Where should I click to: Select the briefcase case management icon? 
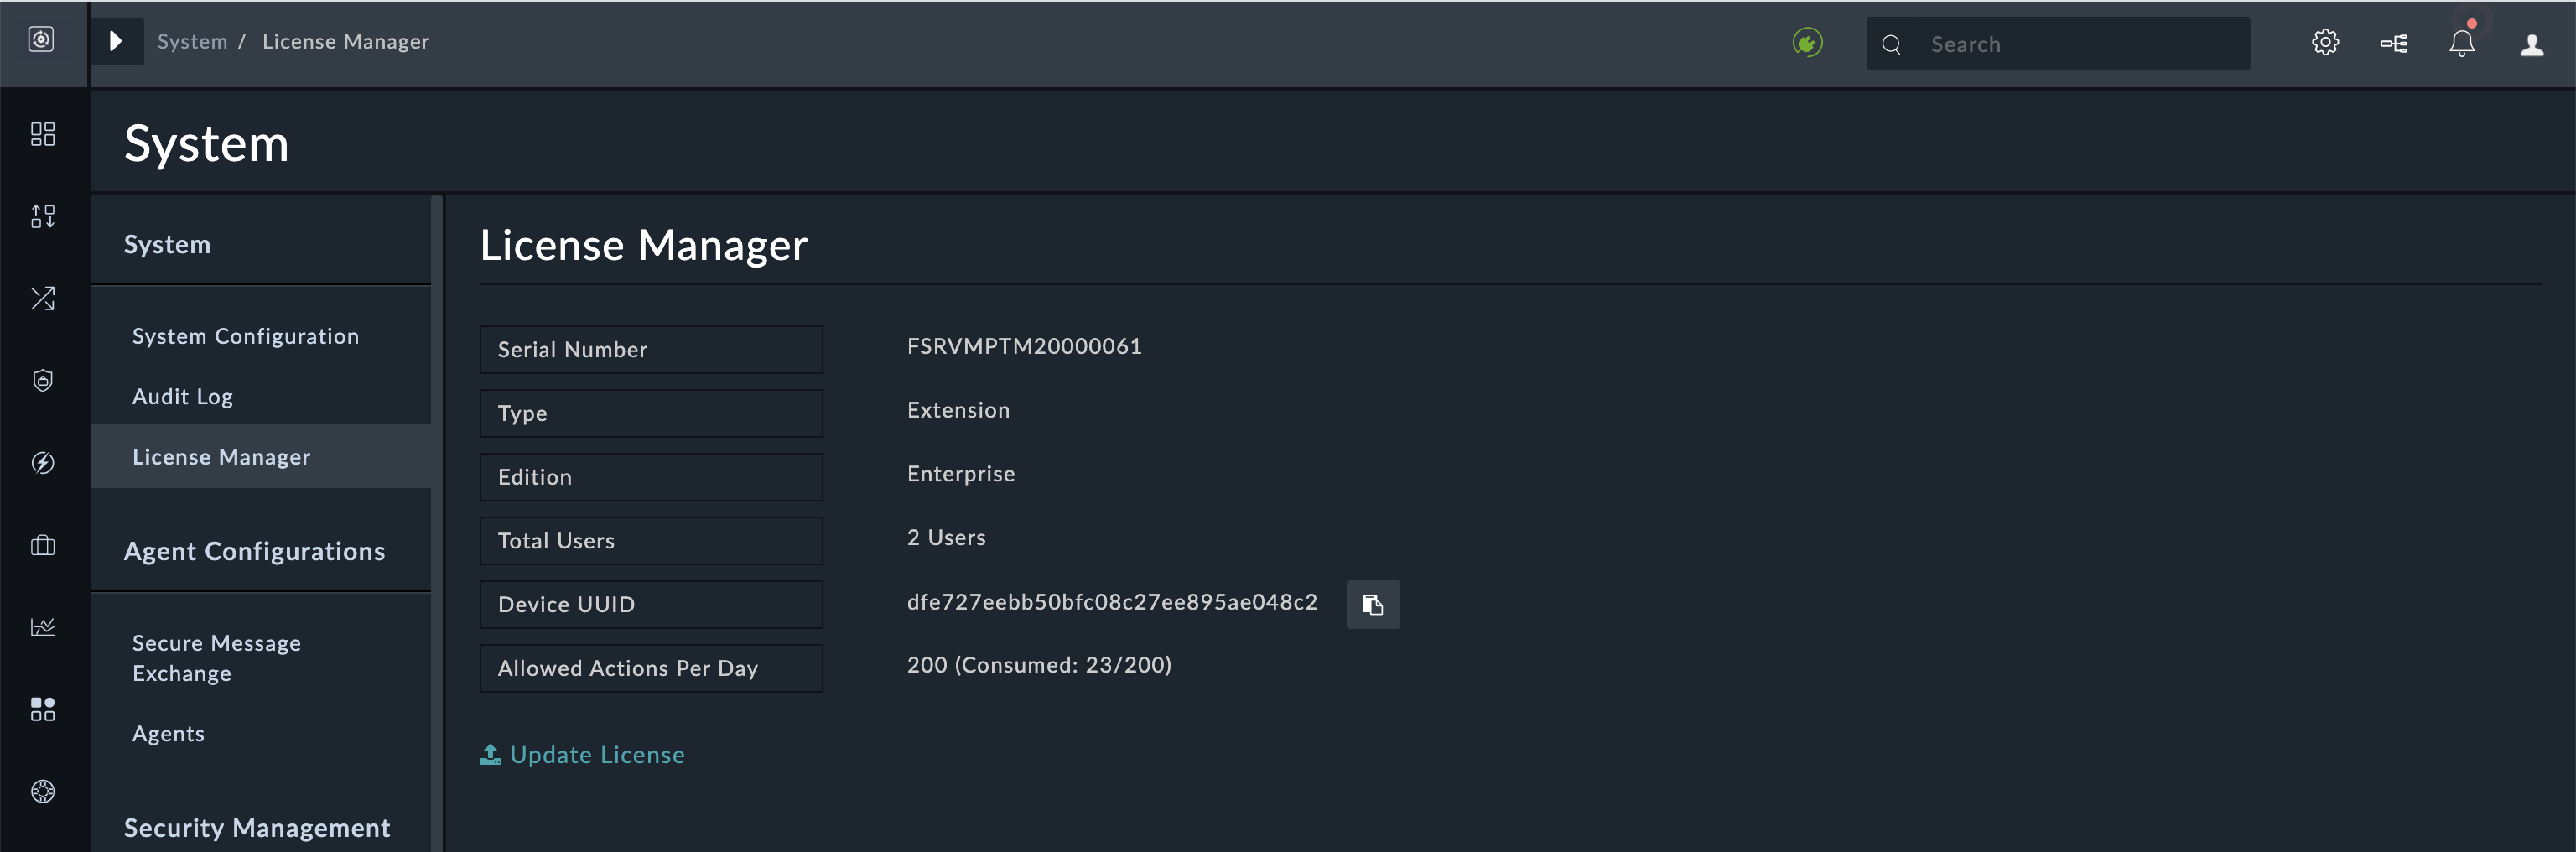(43, 545)
